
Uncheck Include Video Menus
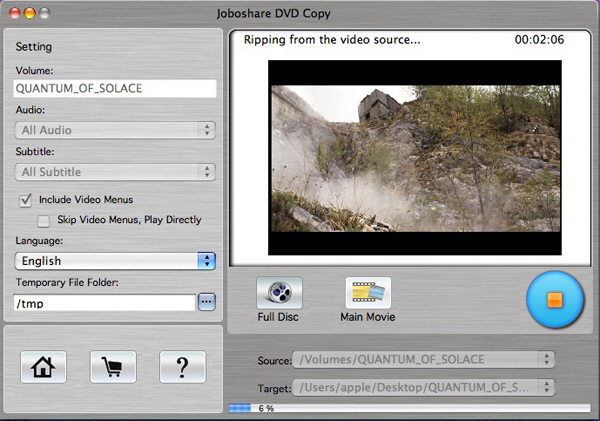tap(25, 200)
